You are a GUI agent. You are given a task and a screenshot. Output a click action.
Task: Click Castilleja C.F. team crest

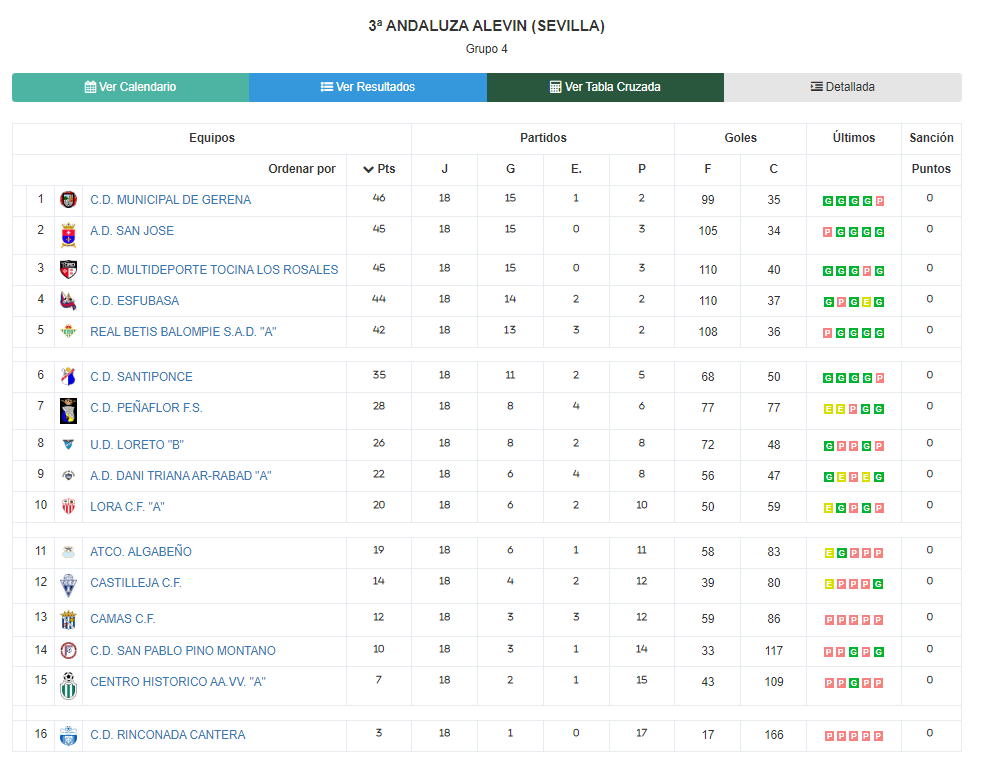point(68,585)
